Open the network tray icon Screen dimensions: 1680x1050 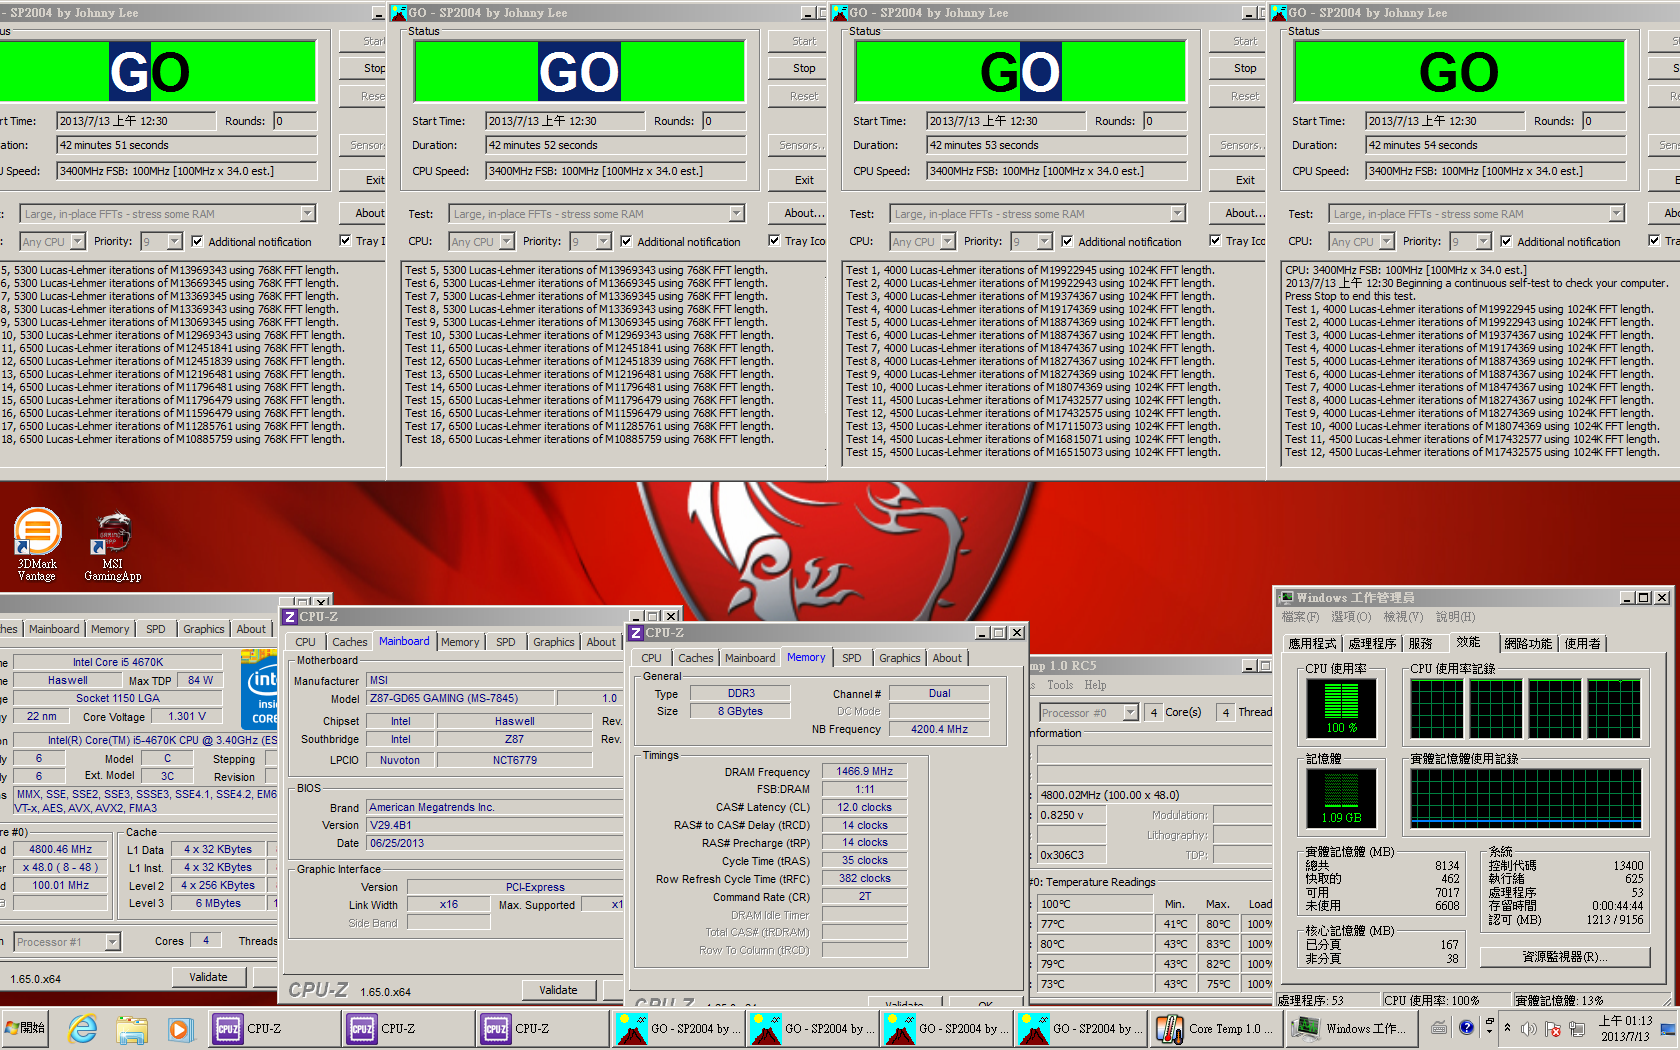pyautogui.click(x=1577, y=1028)
